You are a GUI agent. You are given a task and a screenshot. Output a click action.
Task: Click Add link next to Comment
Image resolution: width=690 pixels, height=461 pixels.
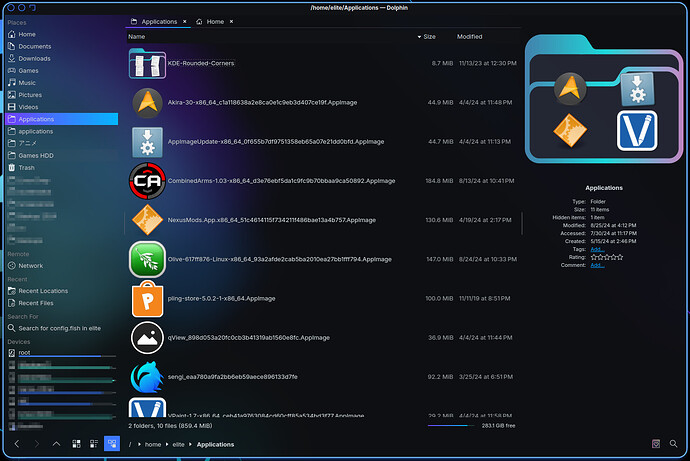[x=597, y=265]
